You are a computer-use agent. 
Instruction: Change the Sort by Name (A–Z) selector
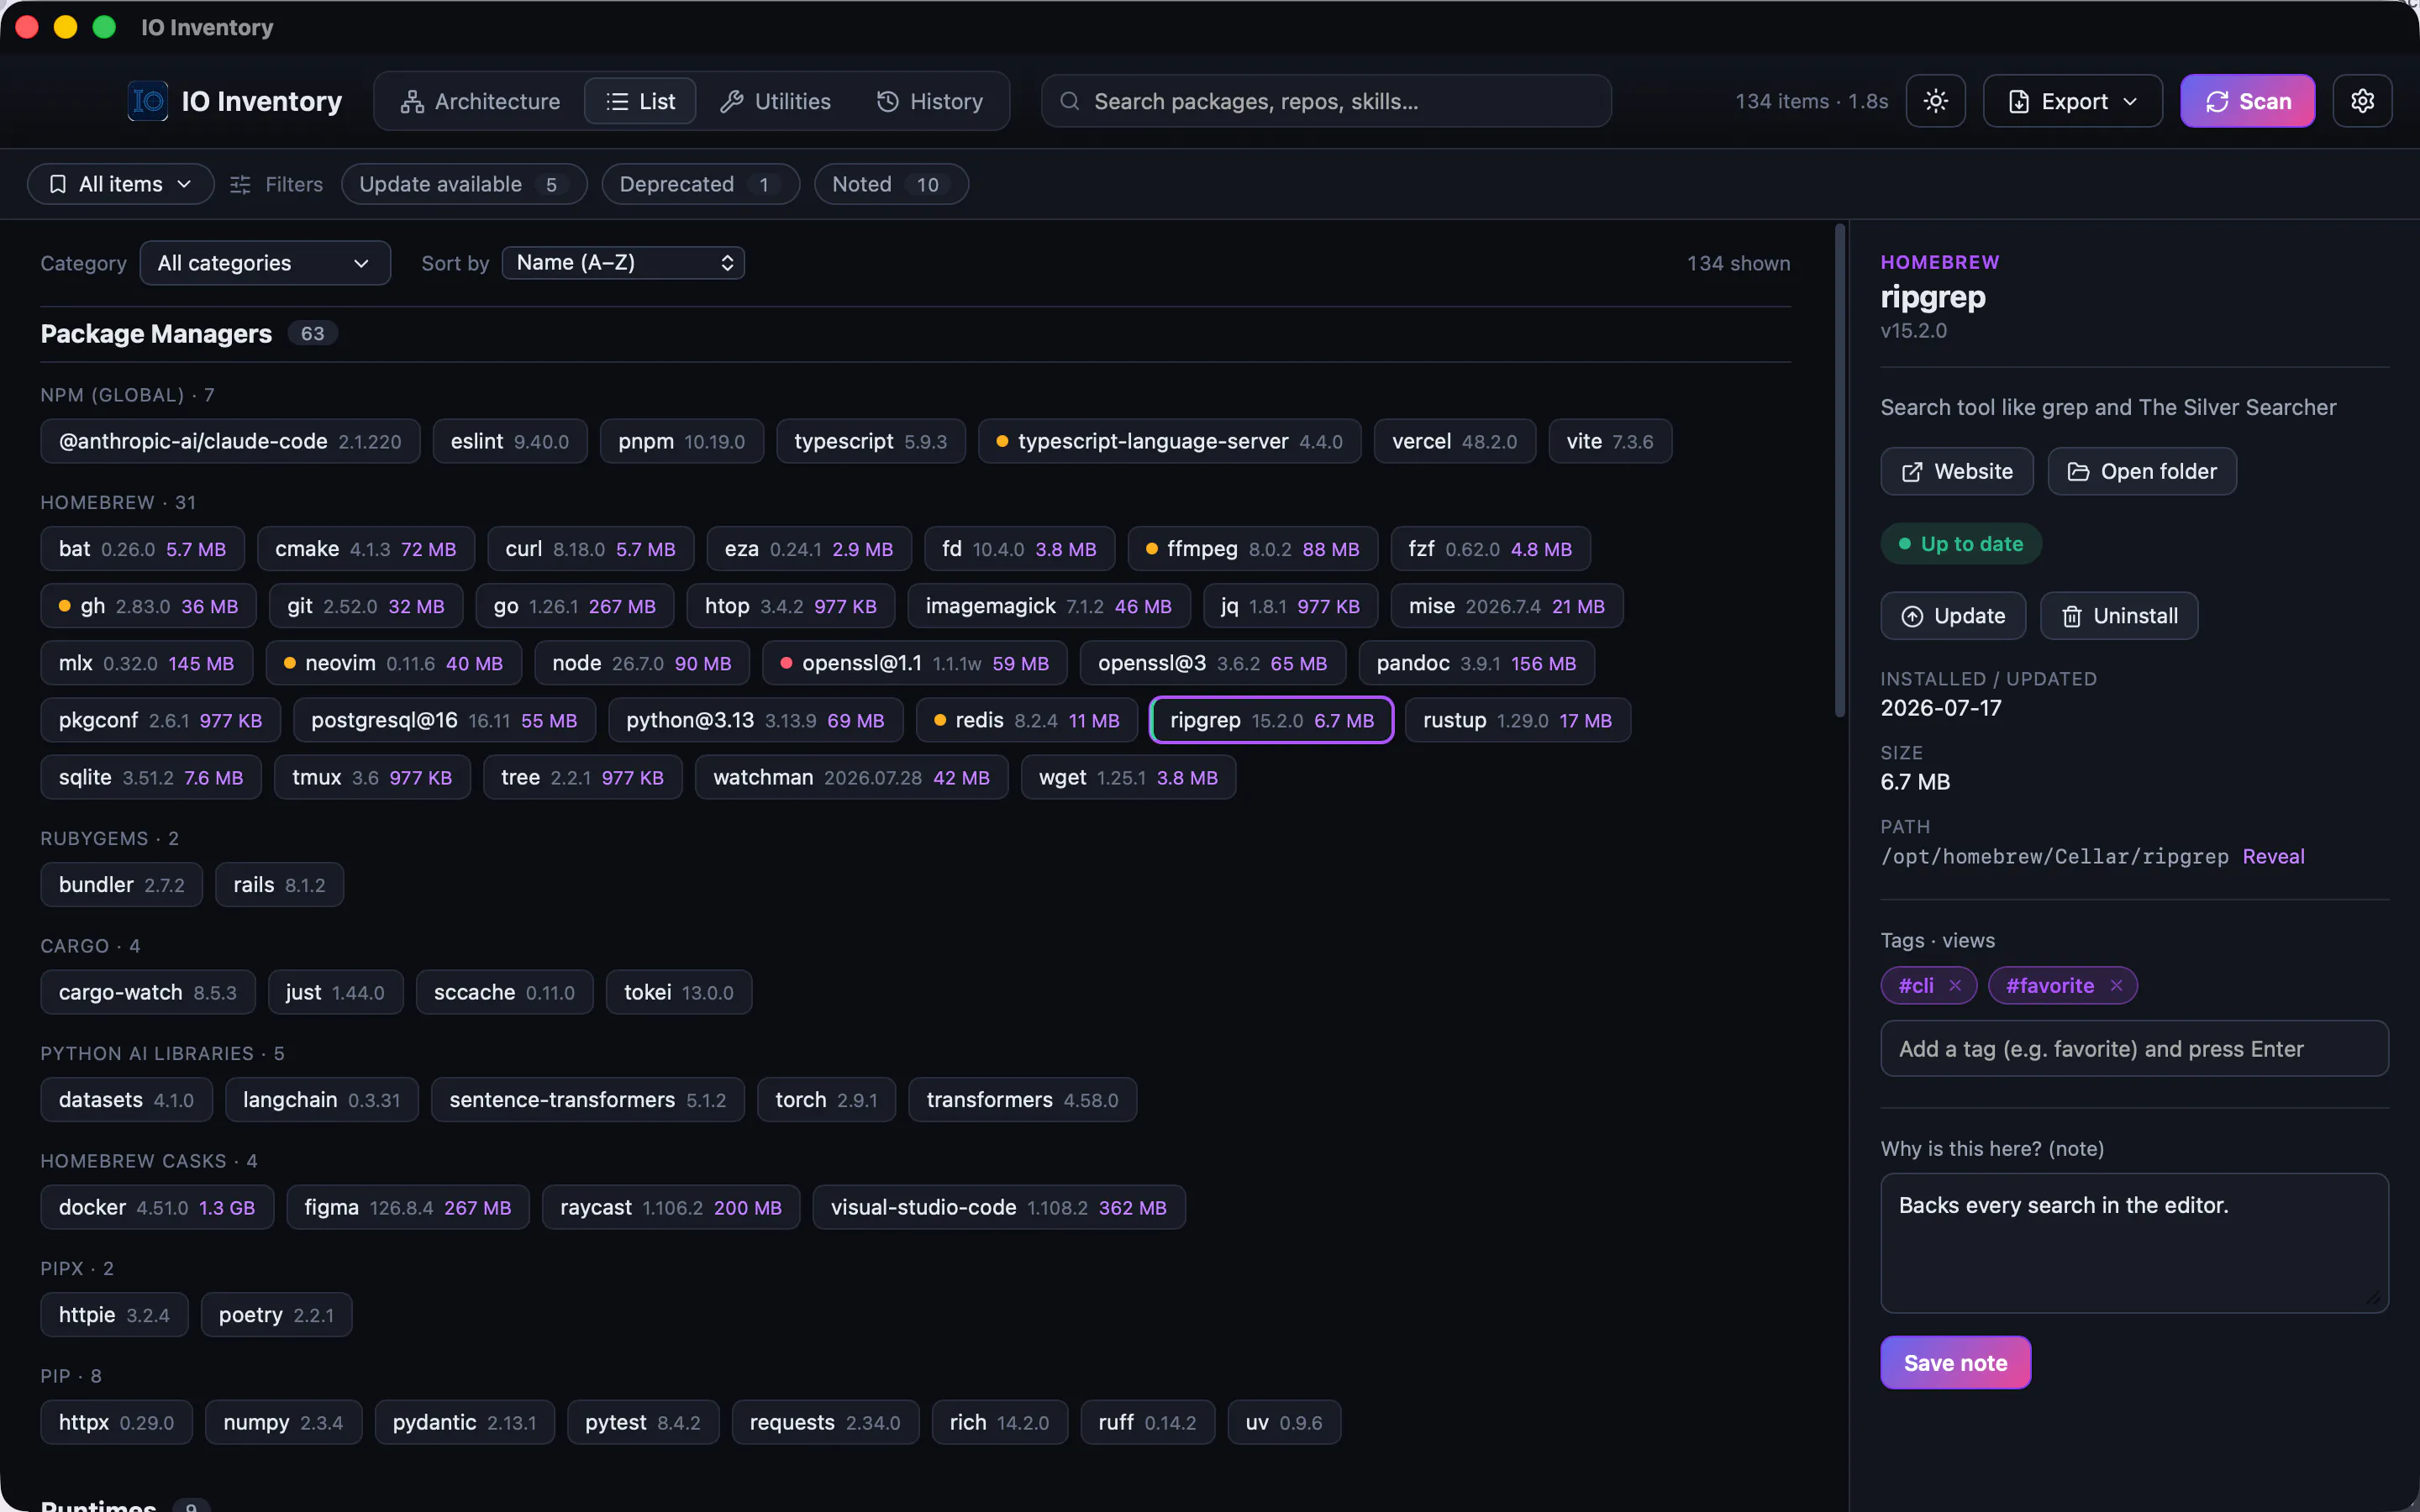pyautogui.click(x=623, y=263)
